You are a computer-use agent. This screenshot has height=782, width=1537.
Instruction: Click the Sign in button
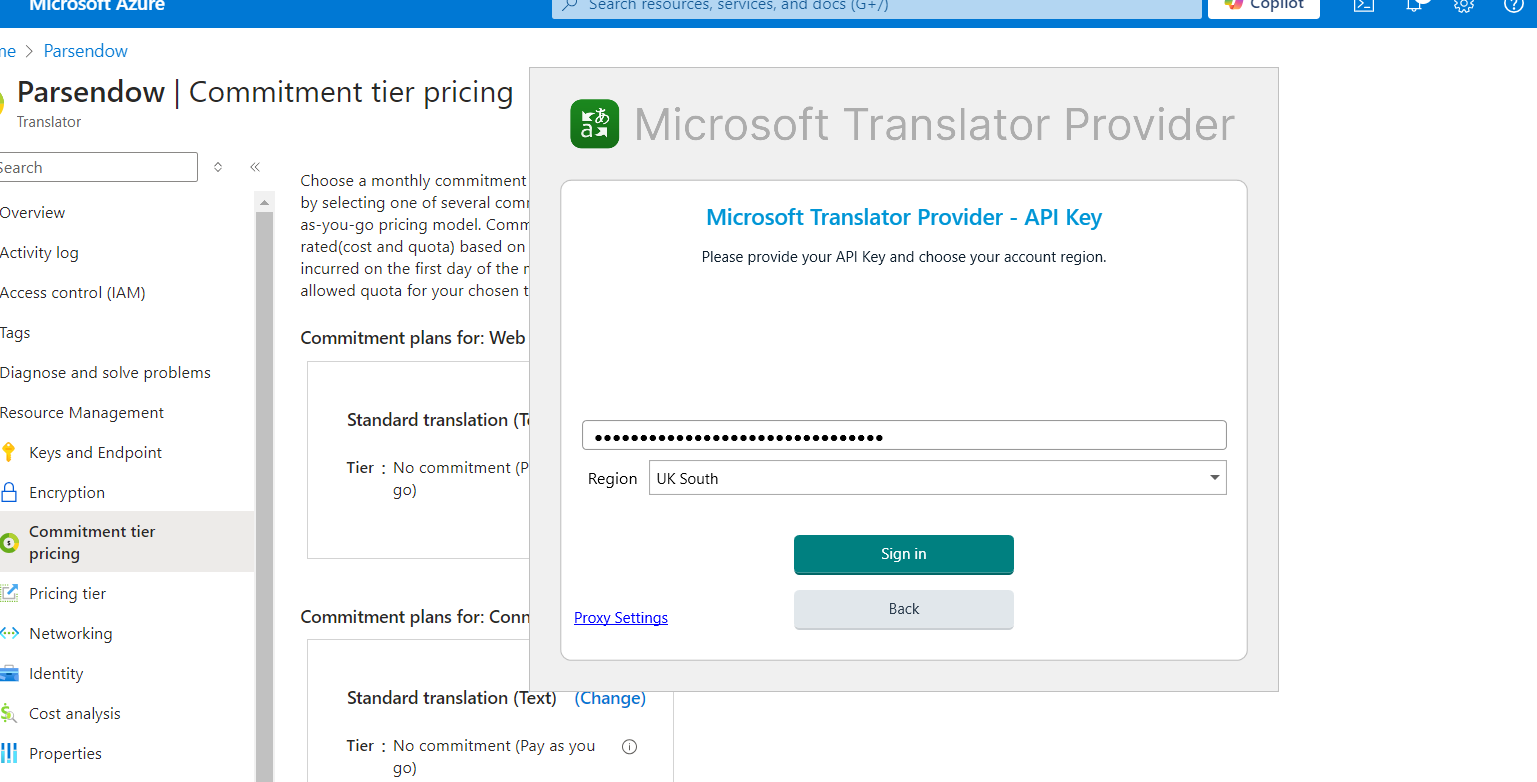click(904, 554)
